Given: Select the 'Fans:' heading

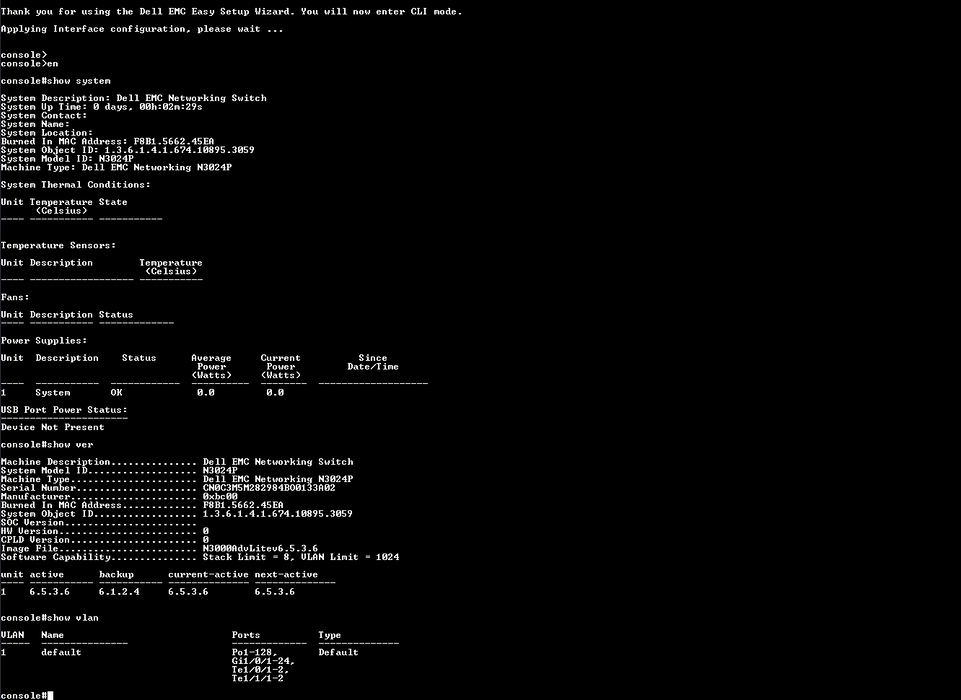Looking at the screenshot, I should click(15, 297).
